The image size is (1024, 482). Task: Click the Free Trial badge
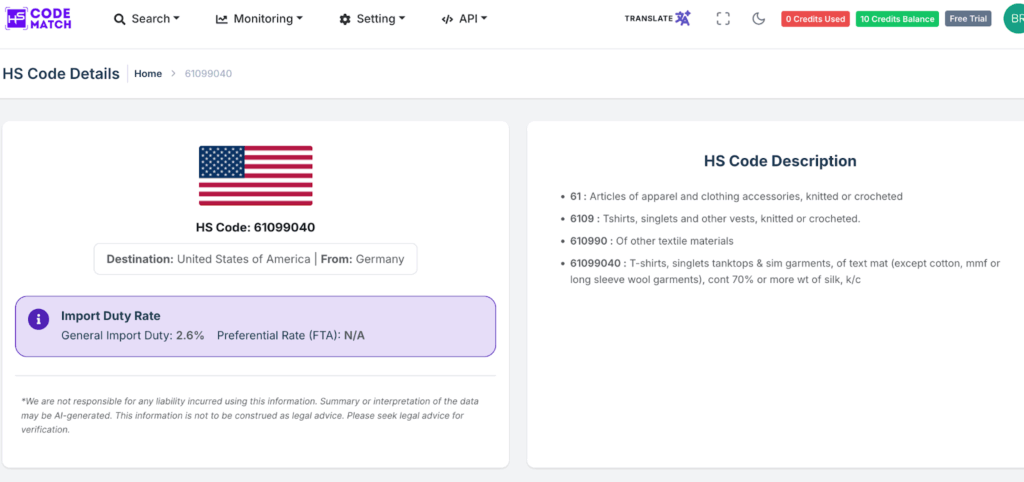[968, 19]
